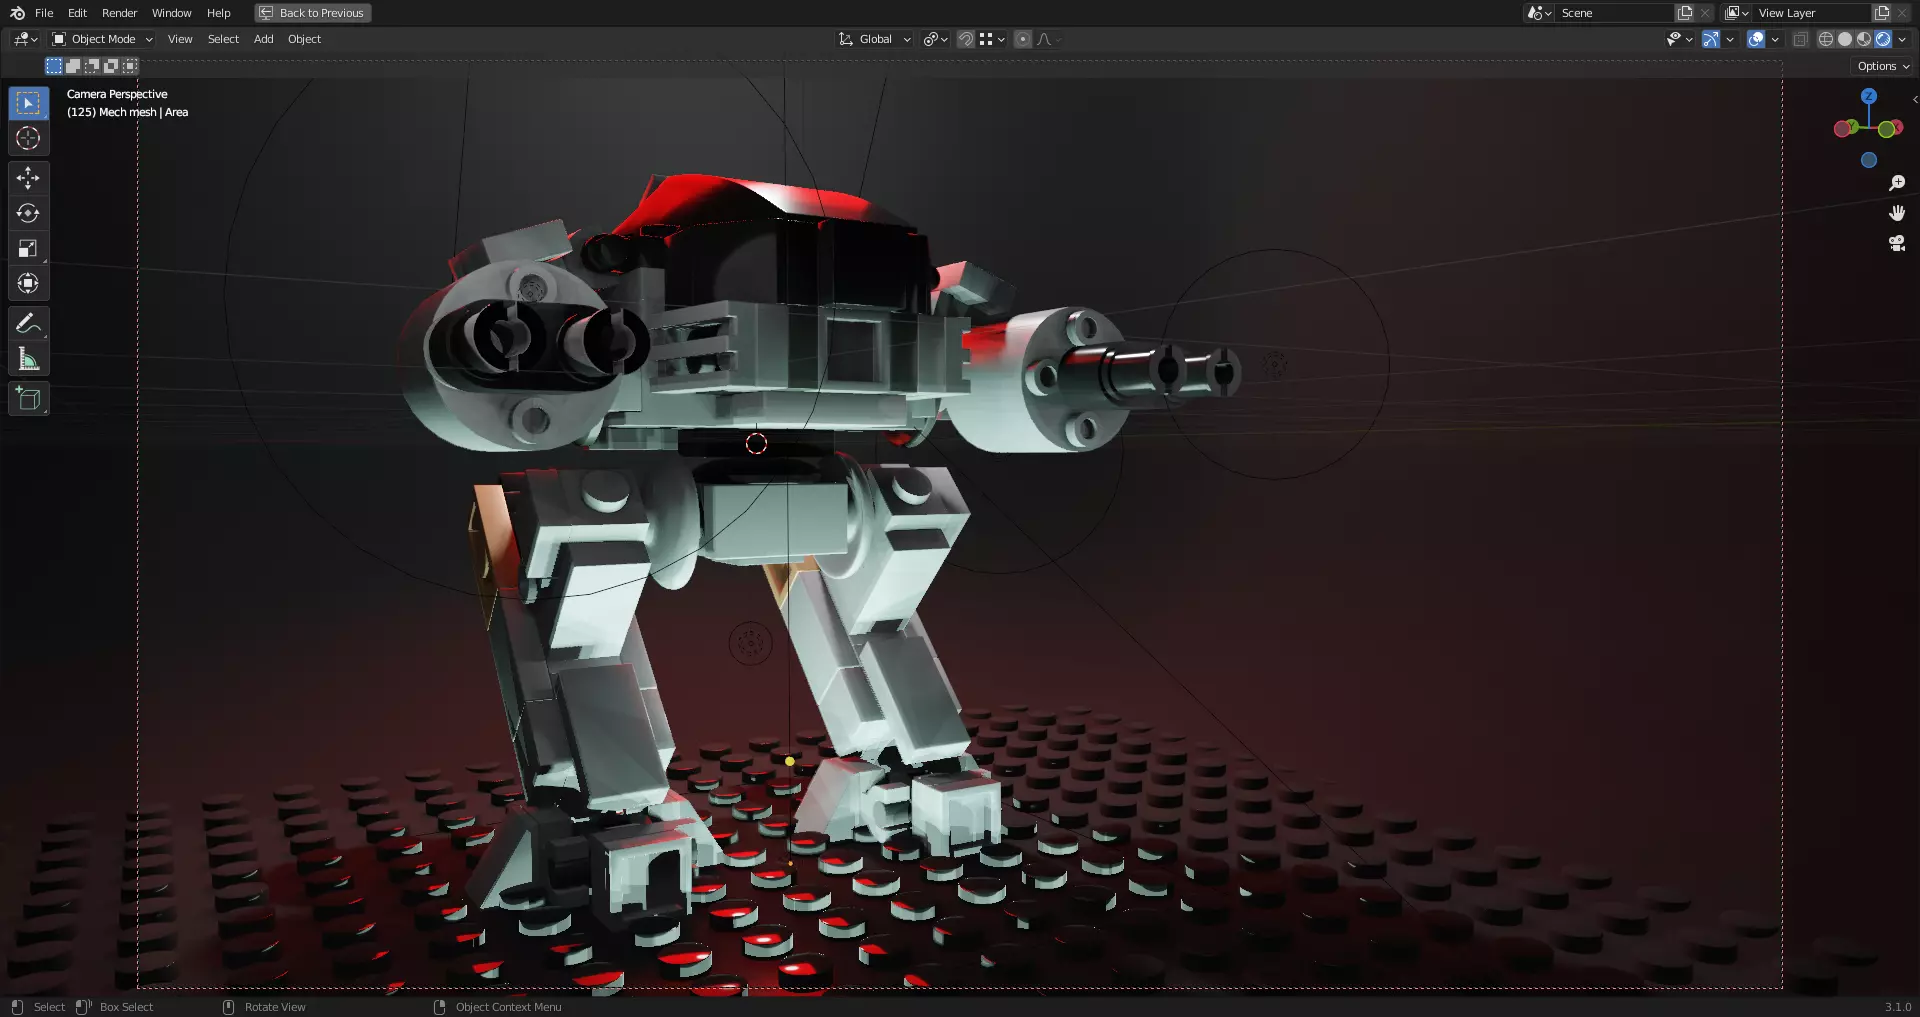Open the editor type dropdown
The height and width of the screenshot is (1017, 1920).
tap(25, 39)
